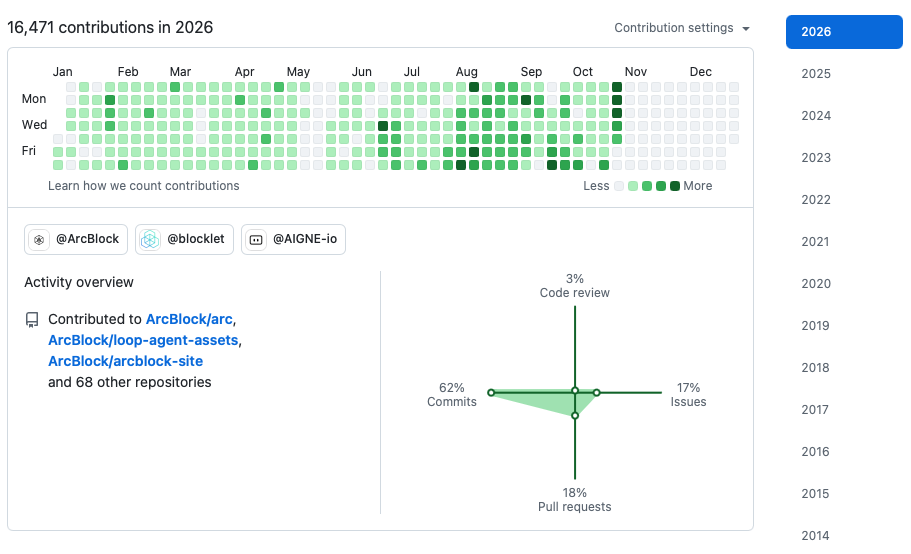
Task: Select year 2026 in the year list
Action: pyautogui.click(x=844, y=32)
